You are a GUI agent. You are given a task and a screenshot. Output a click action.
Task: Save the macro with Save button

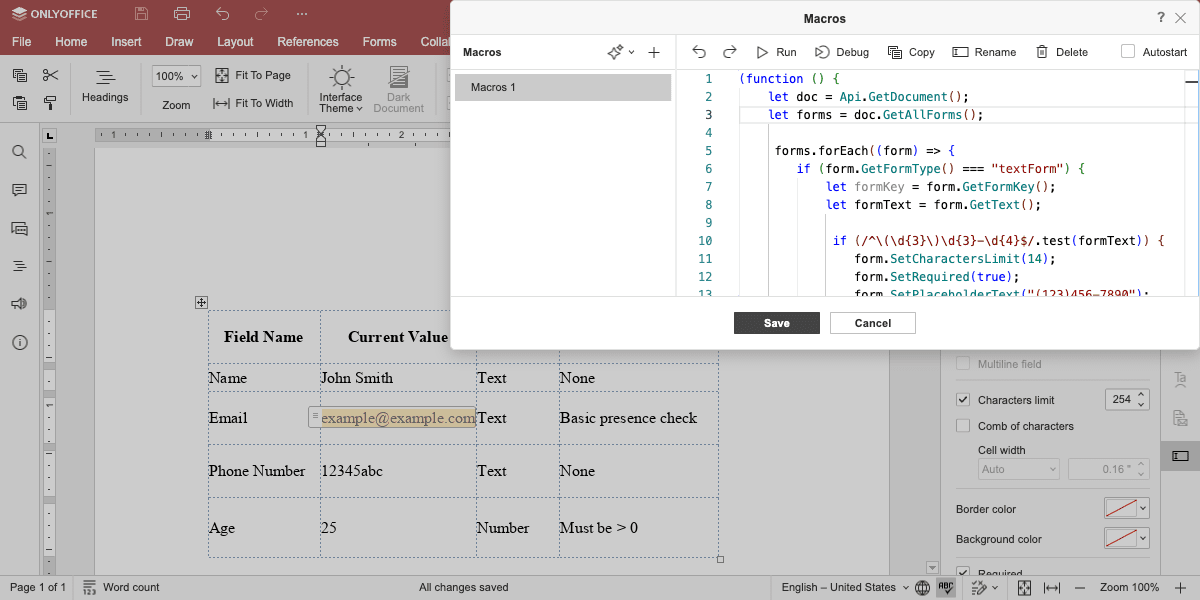777,323
